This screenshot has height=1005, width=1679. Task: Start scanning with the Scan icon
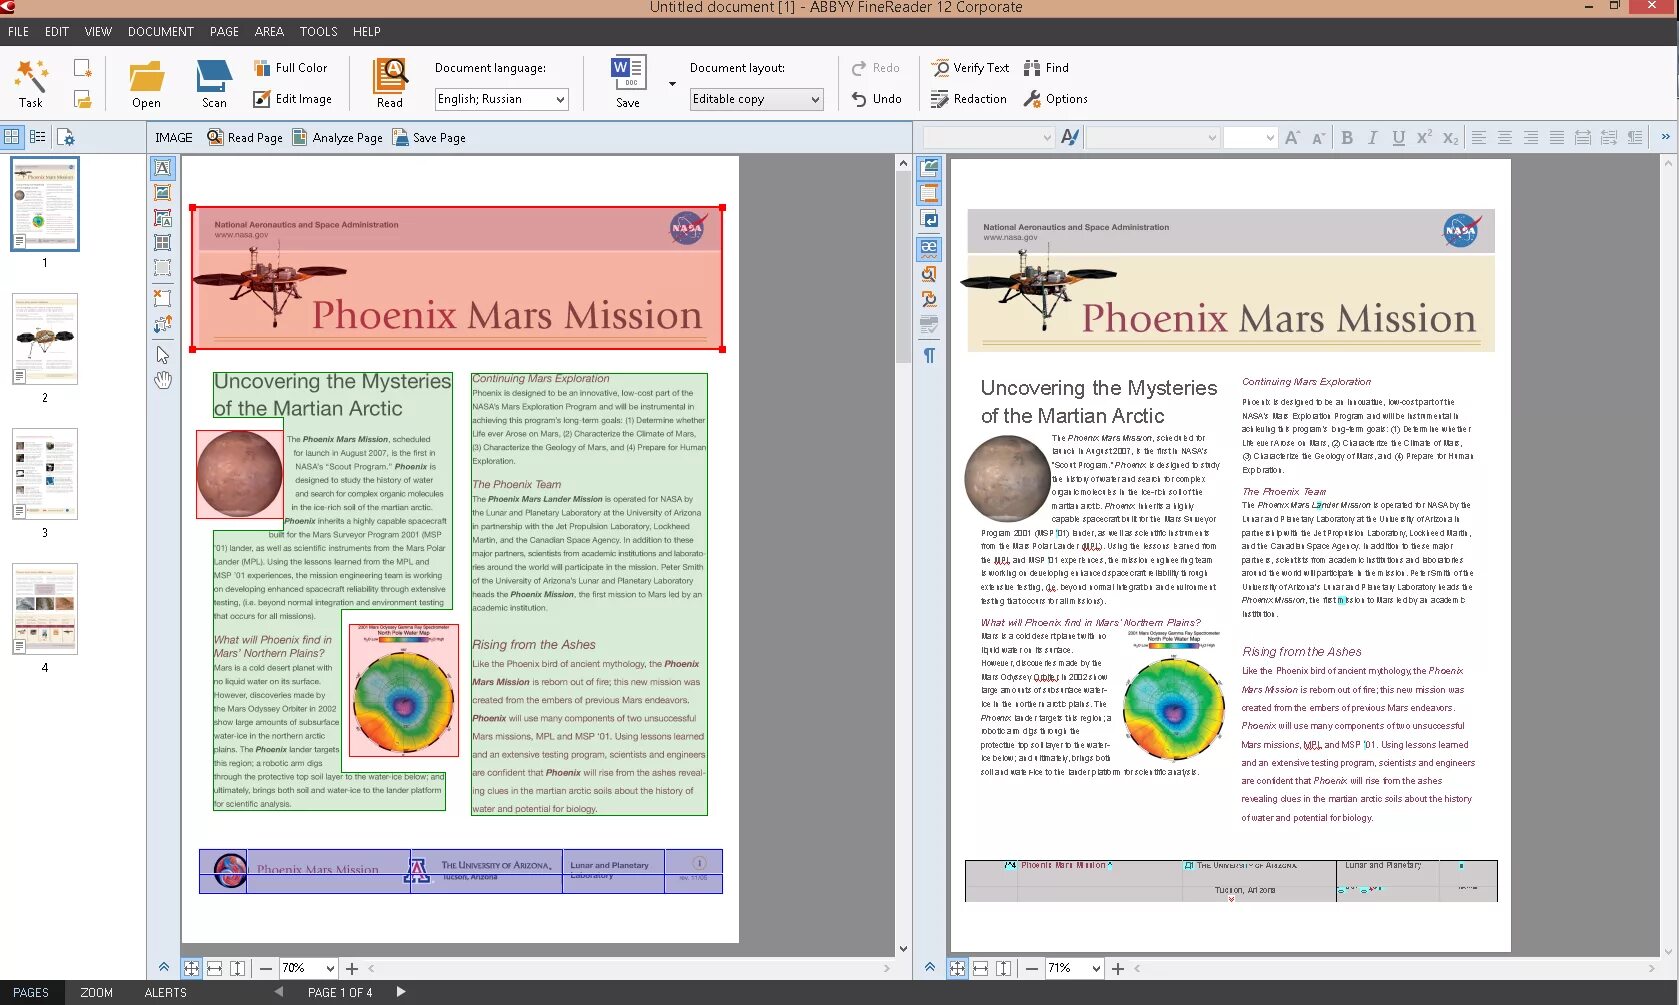pyautogui.click(x=214, y=83)
